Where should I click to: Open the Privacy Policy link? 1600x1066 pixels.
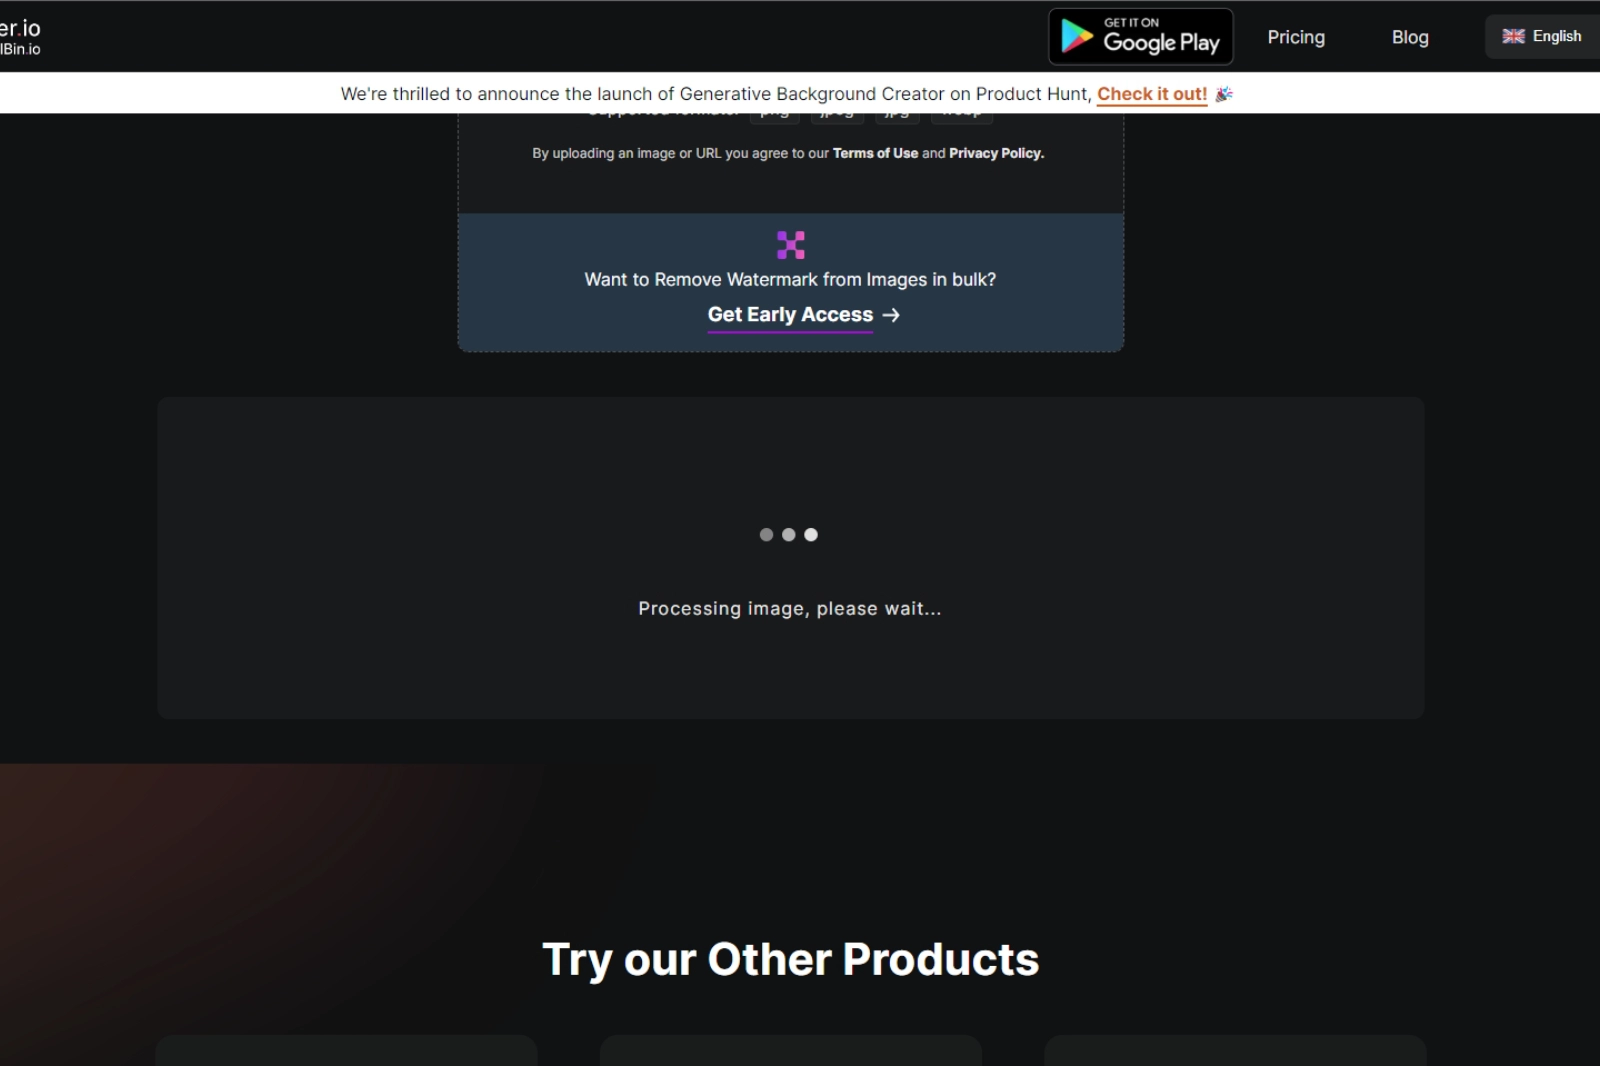tap(996, 153)
